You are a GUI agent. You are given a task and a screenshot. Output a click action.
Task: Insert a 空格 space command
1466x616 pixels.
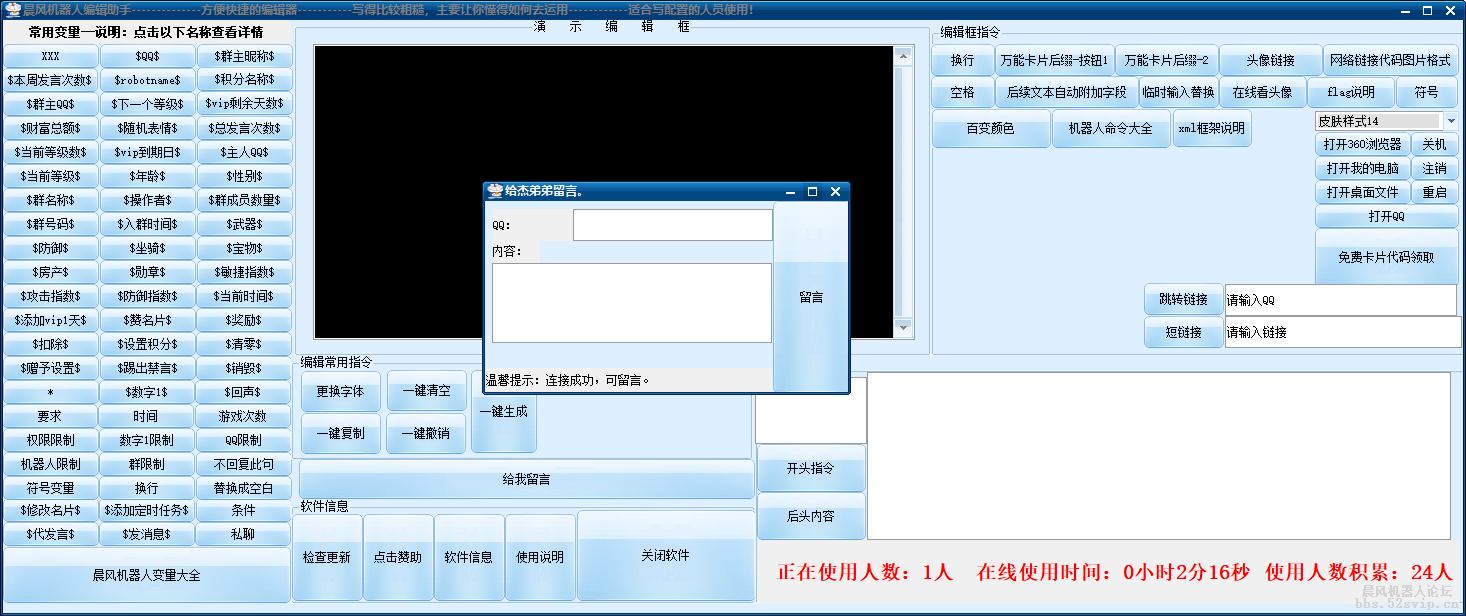961,92
